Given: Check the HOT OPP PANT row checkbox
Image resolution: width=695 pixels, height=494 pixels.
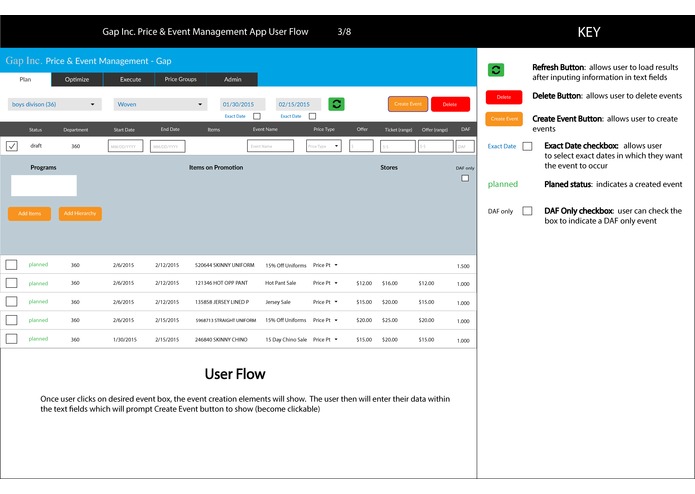Looking at the screenshot, I should (12, 283).
